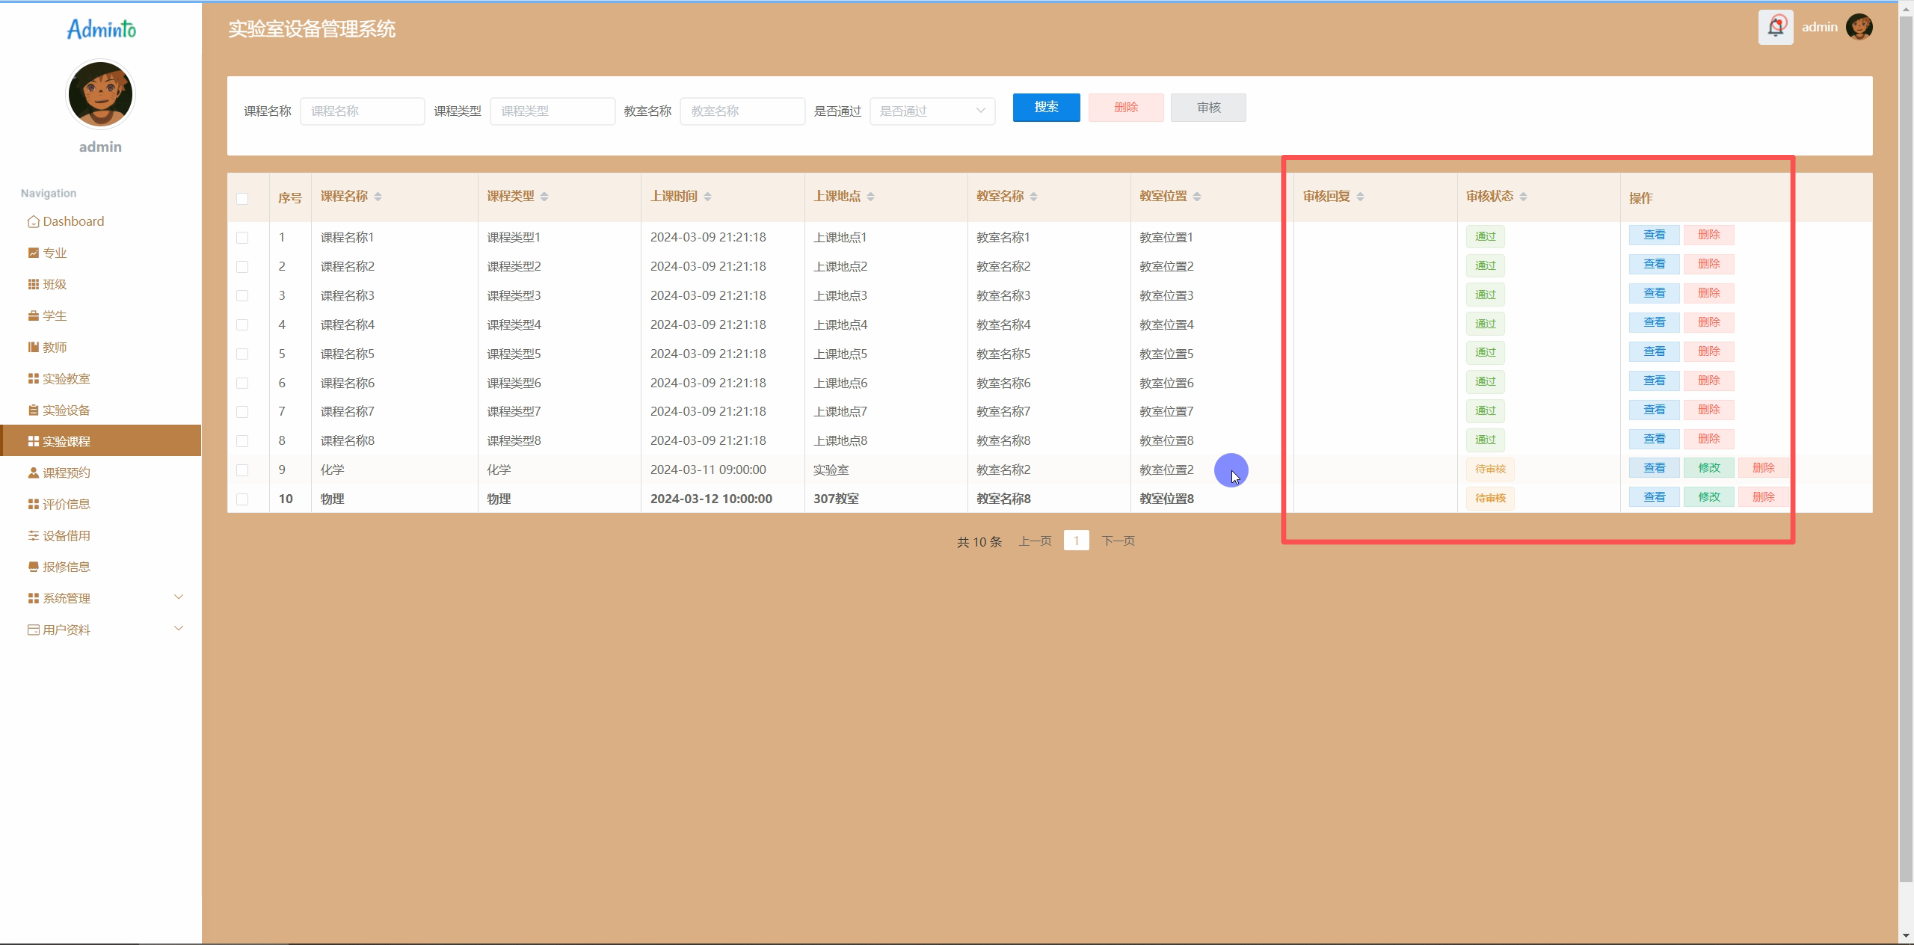Expand the 系统管理 submenu chevron
This screenshot has width=1914, height=945.
coord(179,597)
